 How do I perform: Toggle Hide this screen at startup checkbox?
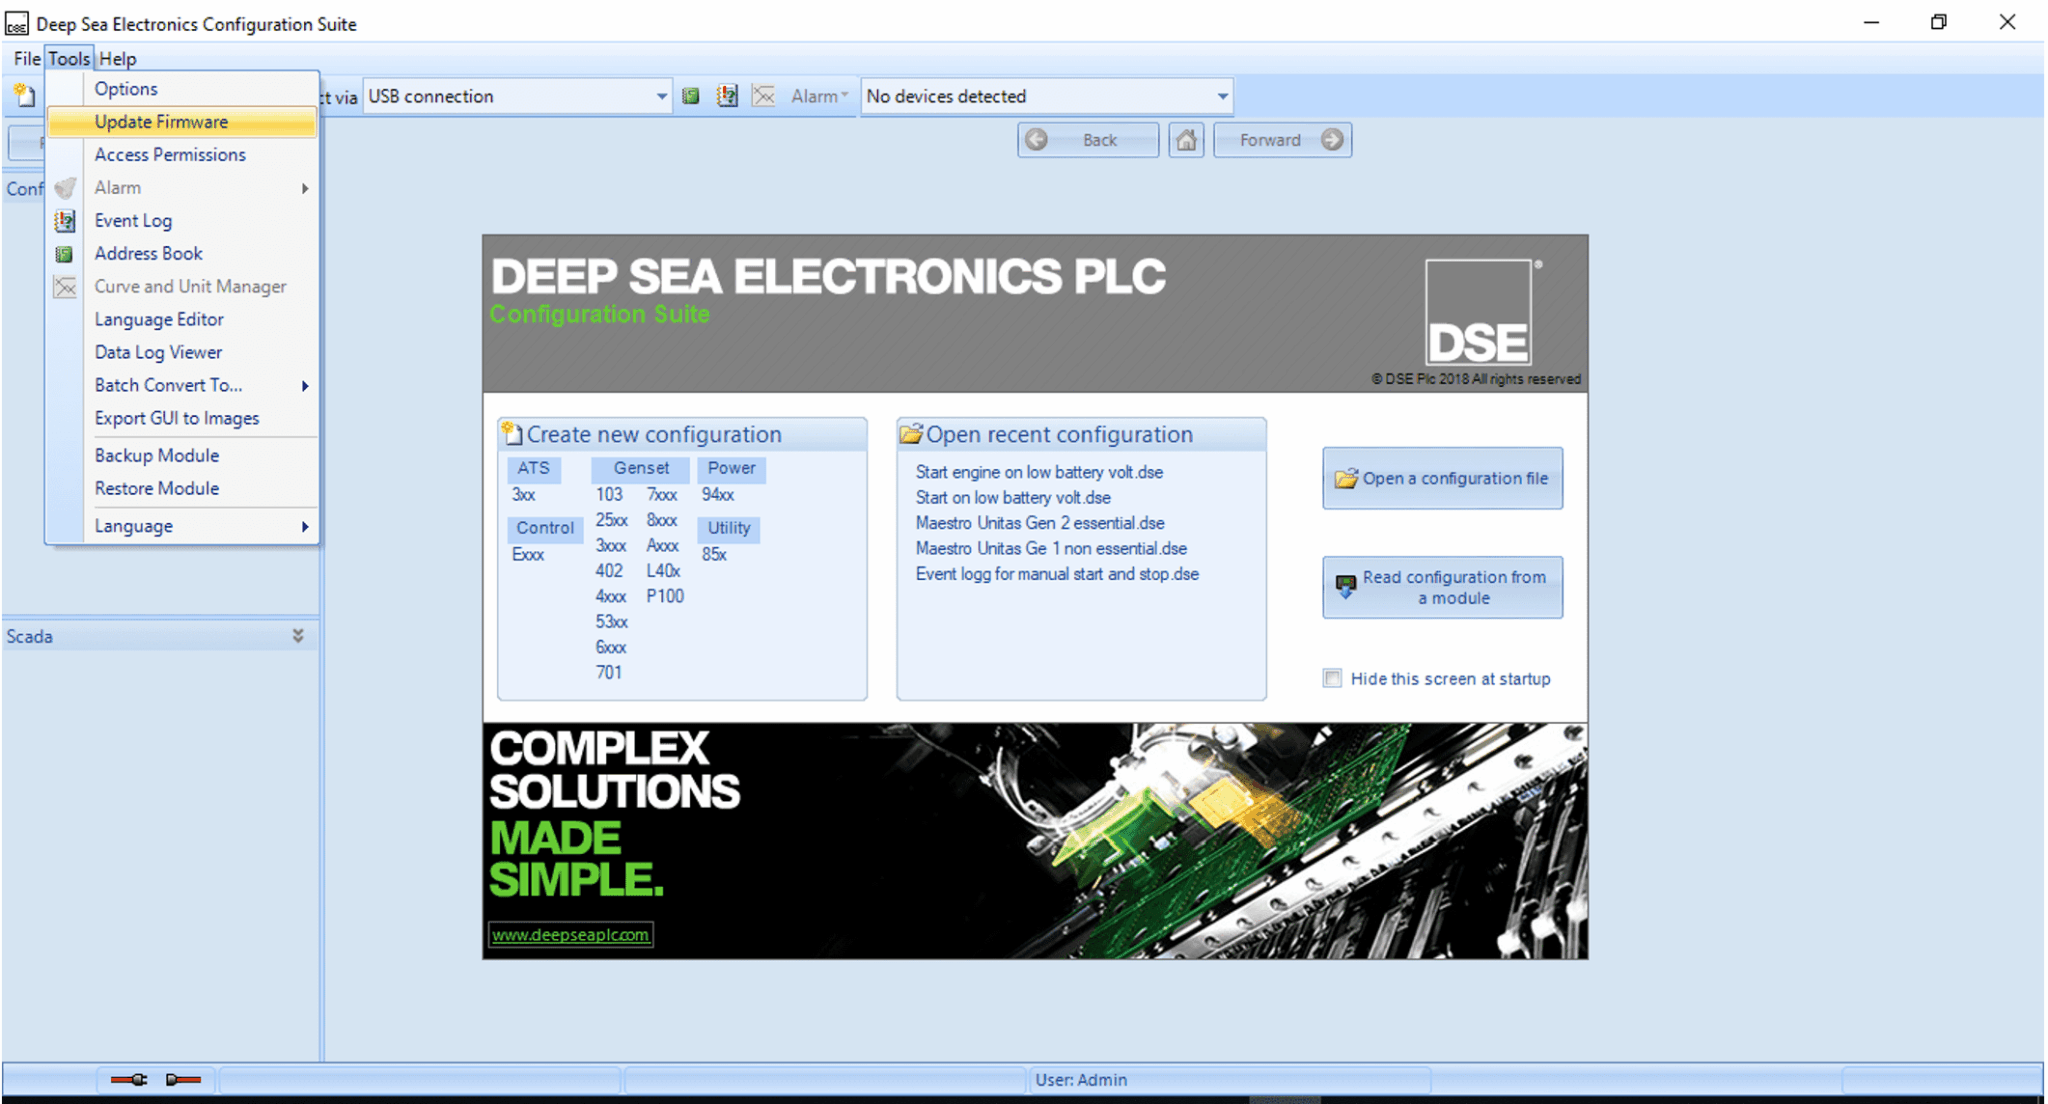[x=1332, y=679]
